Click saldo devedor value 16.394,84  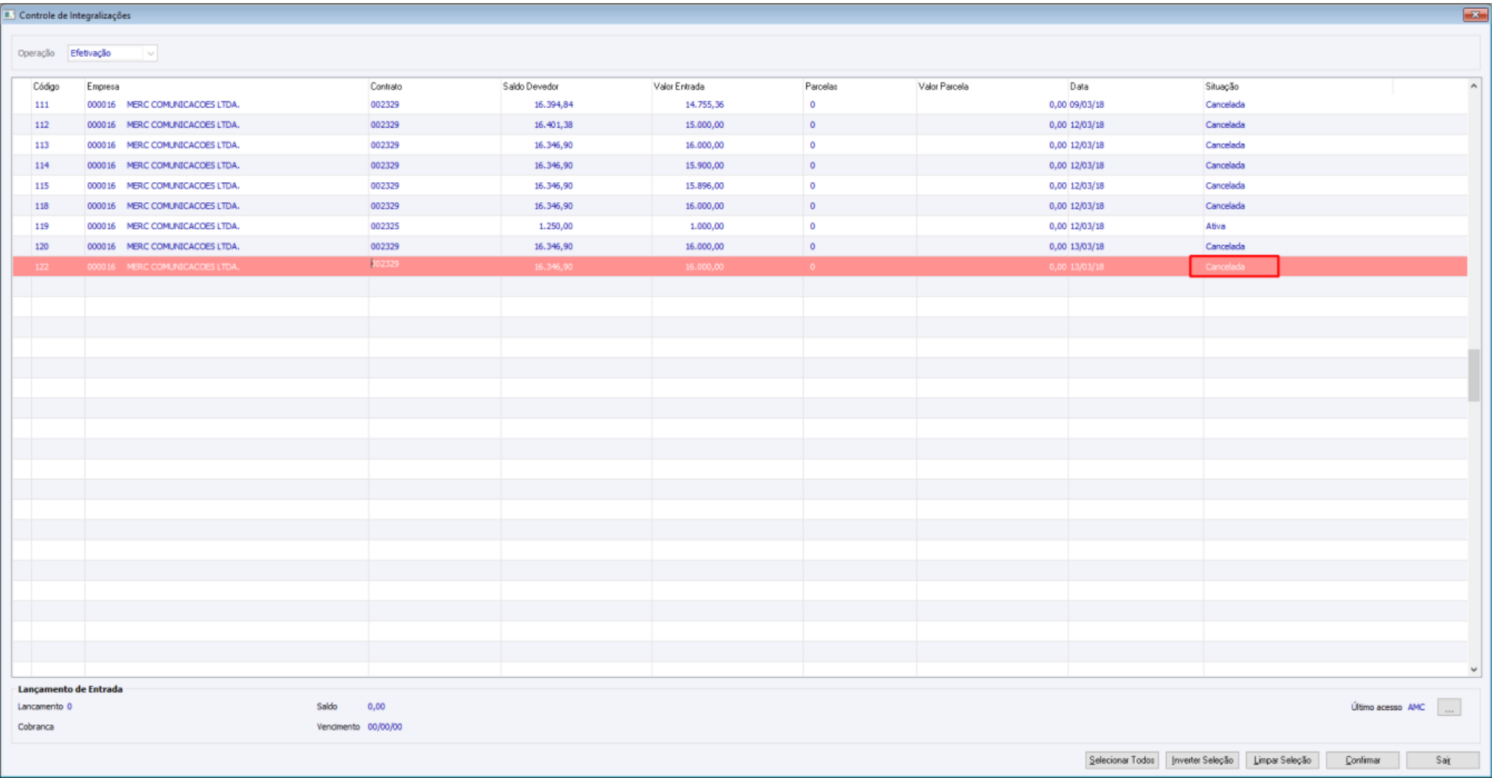[x=553, y=104]
